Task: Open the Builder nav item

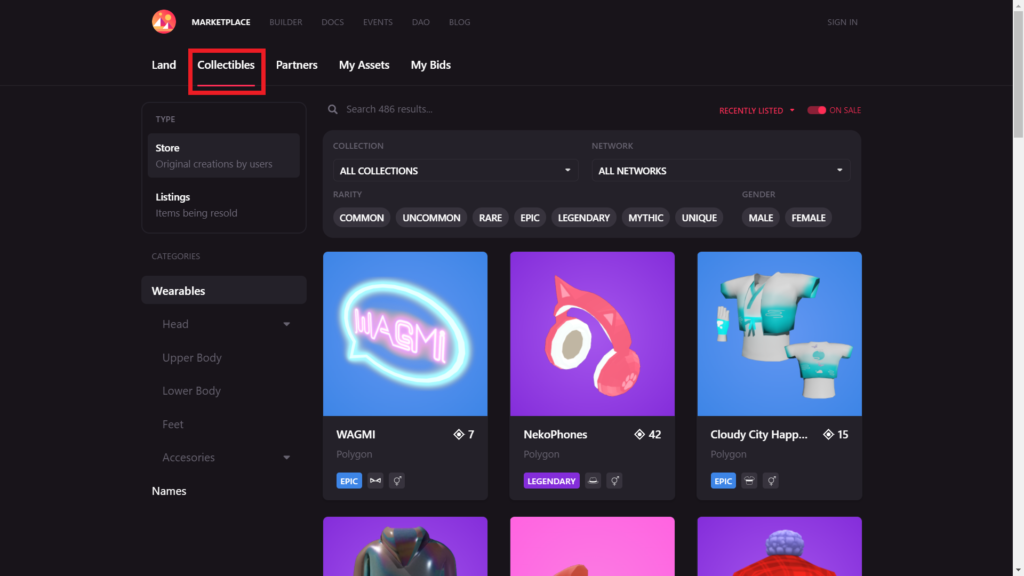Action: pos(285,22)
